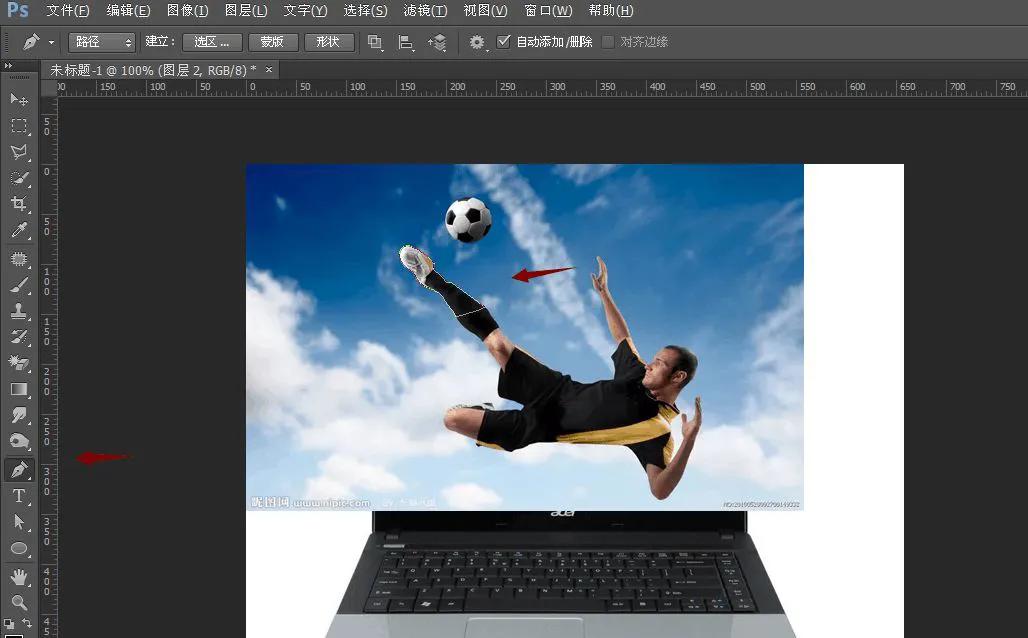Select the Polygonal Lasso tool
The image size is (1028, 638).
(19, 152)
